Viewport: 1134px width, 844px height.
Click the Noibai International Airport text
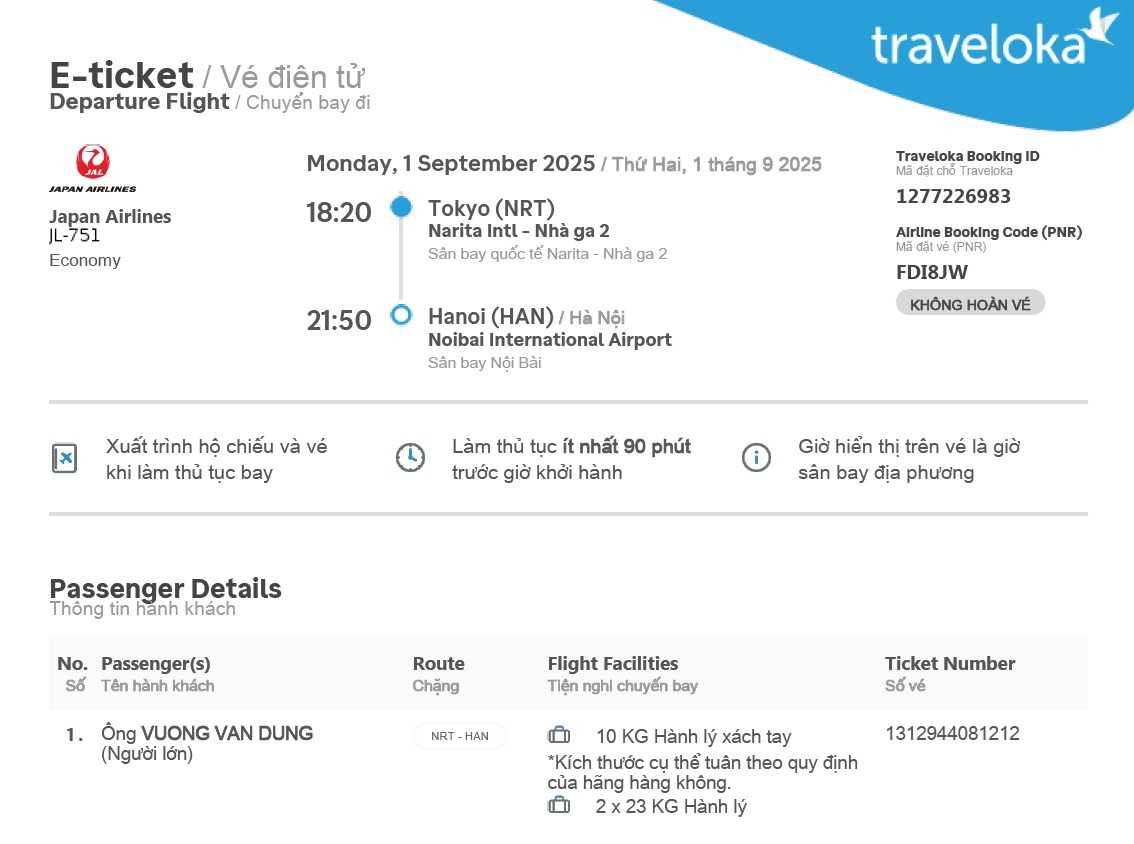click(549, 340)
